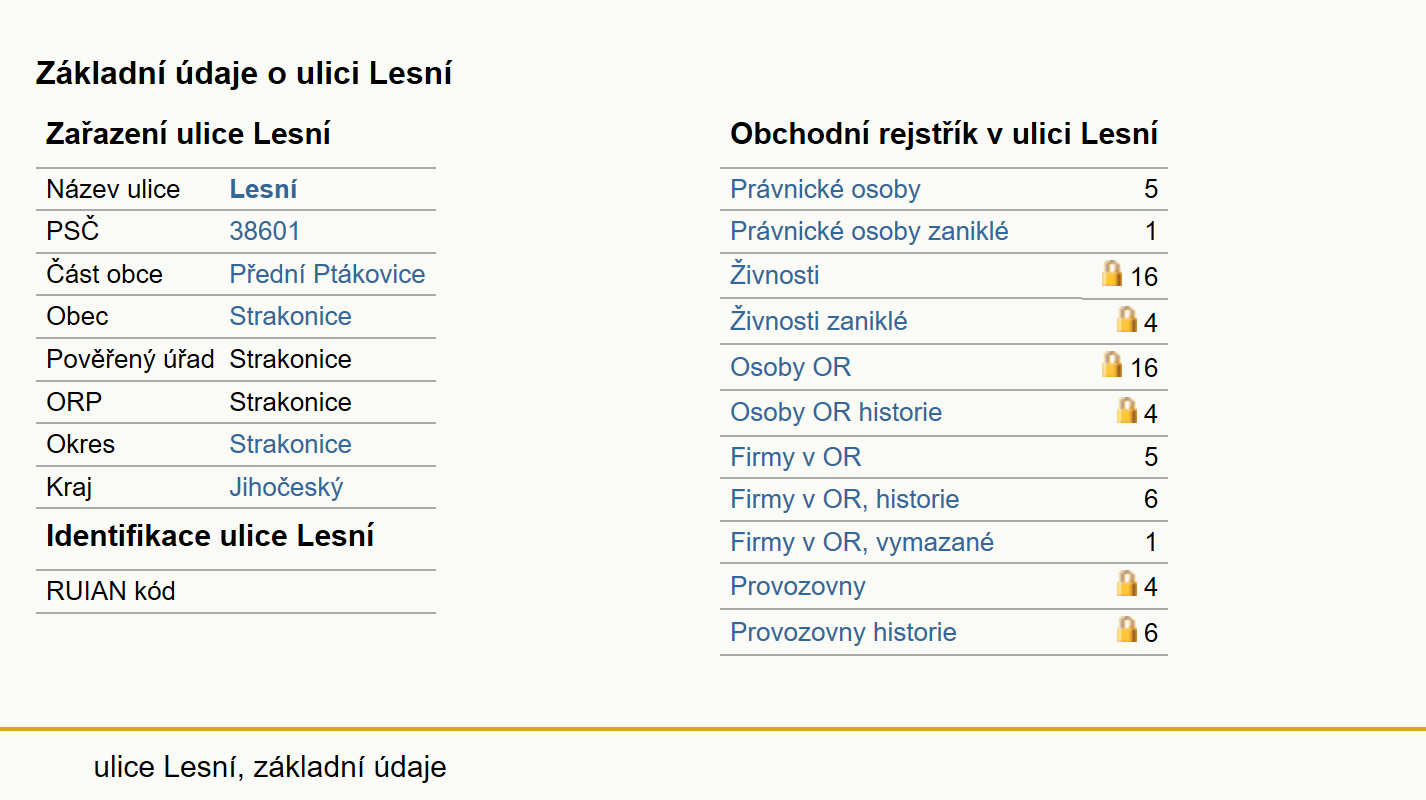Viewport: 1426px width, 800px height.
Task: Click the postal code 38601 link
Action: coord(264,232)
